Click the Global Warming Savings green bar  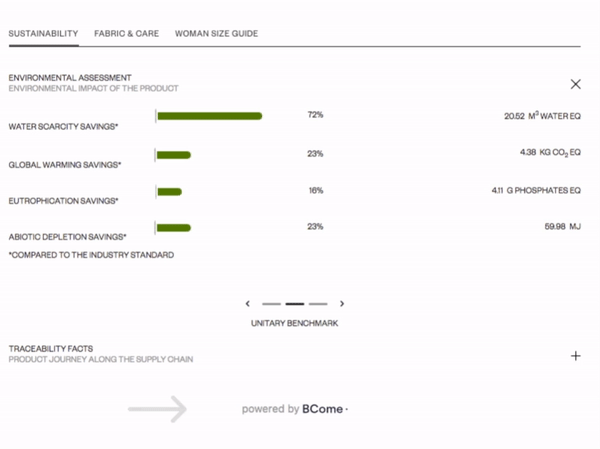(174, 155)
